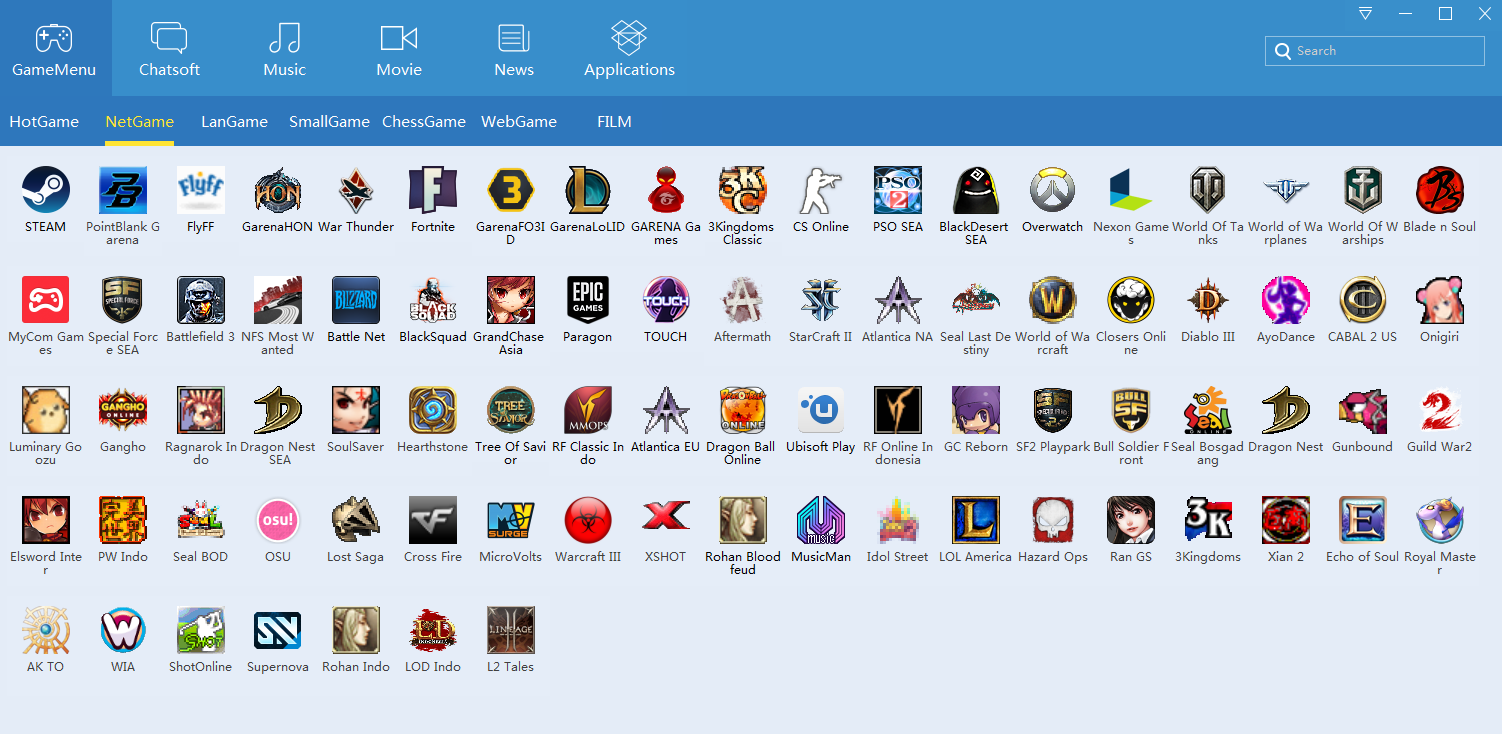This screenshot has height=734, width=1502.
Task: Open Hazard Ops icon
Action: 1053,520
